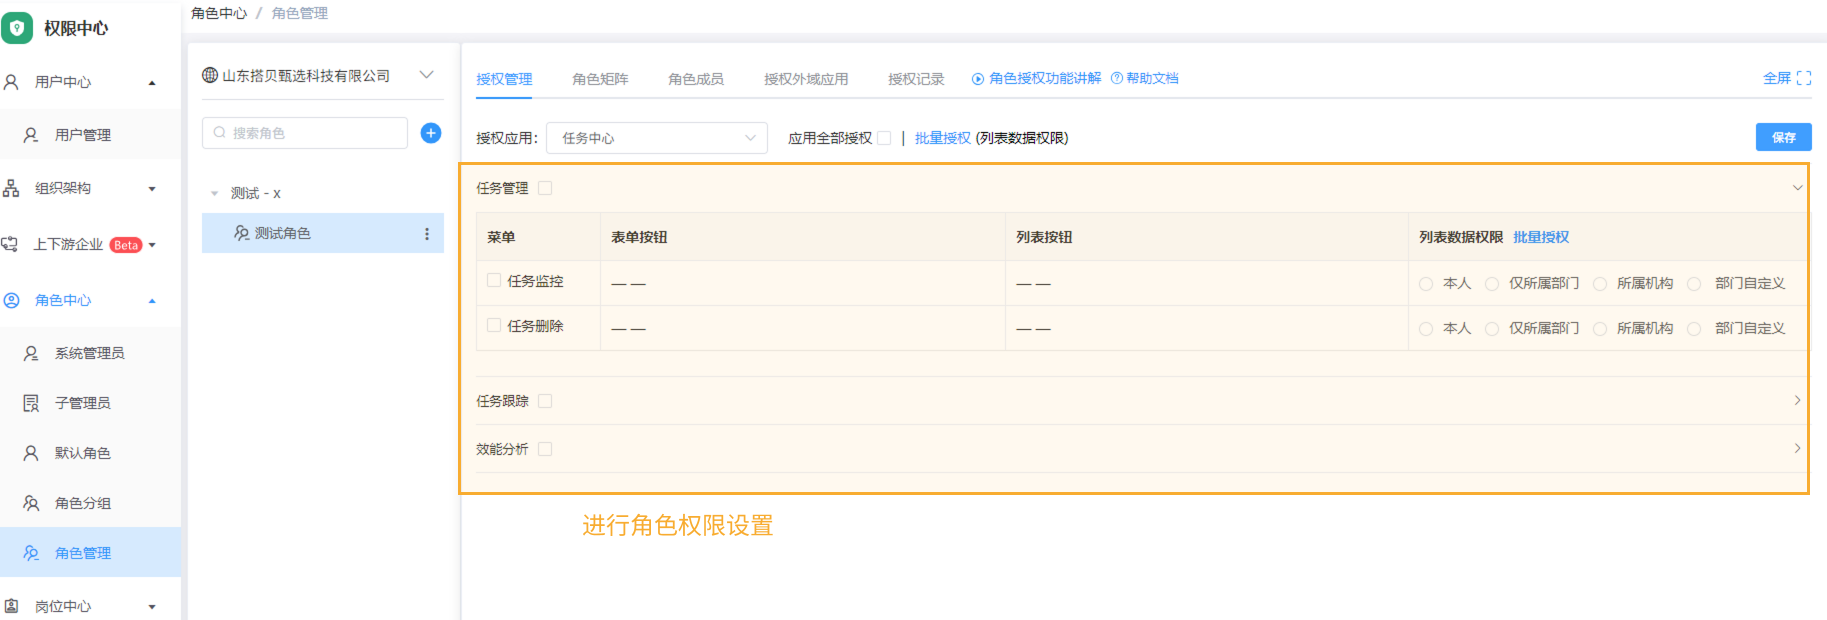Add a new role with the blue plus button
1827x620 pixels.
tap(431, 133)
